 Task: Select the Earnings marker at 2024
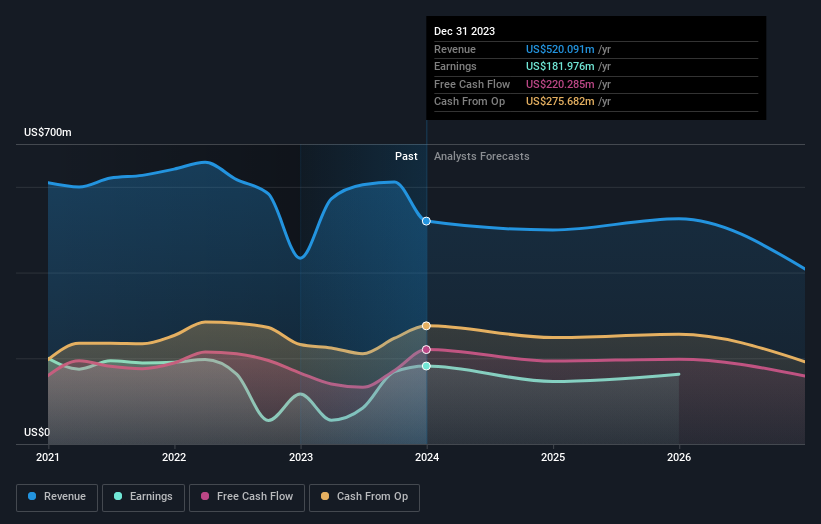426,366
